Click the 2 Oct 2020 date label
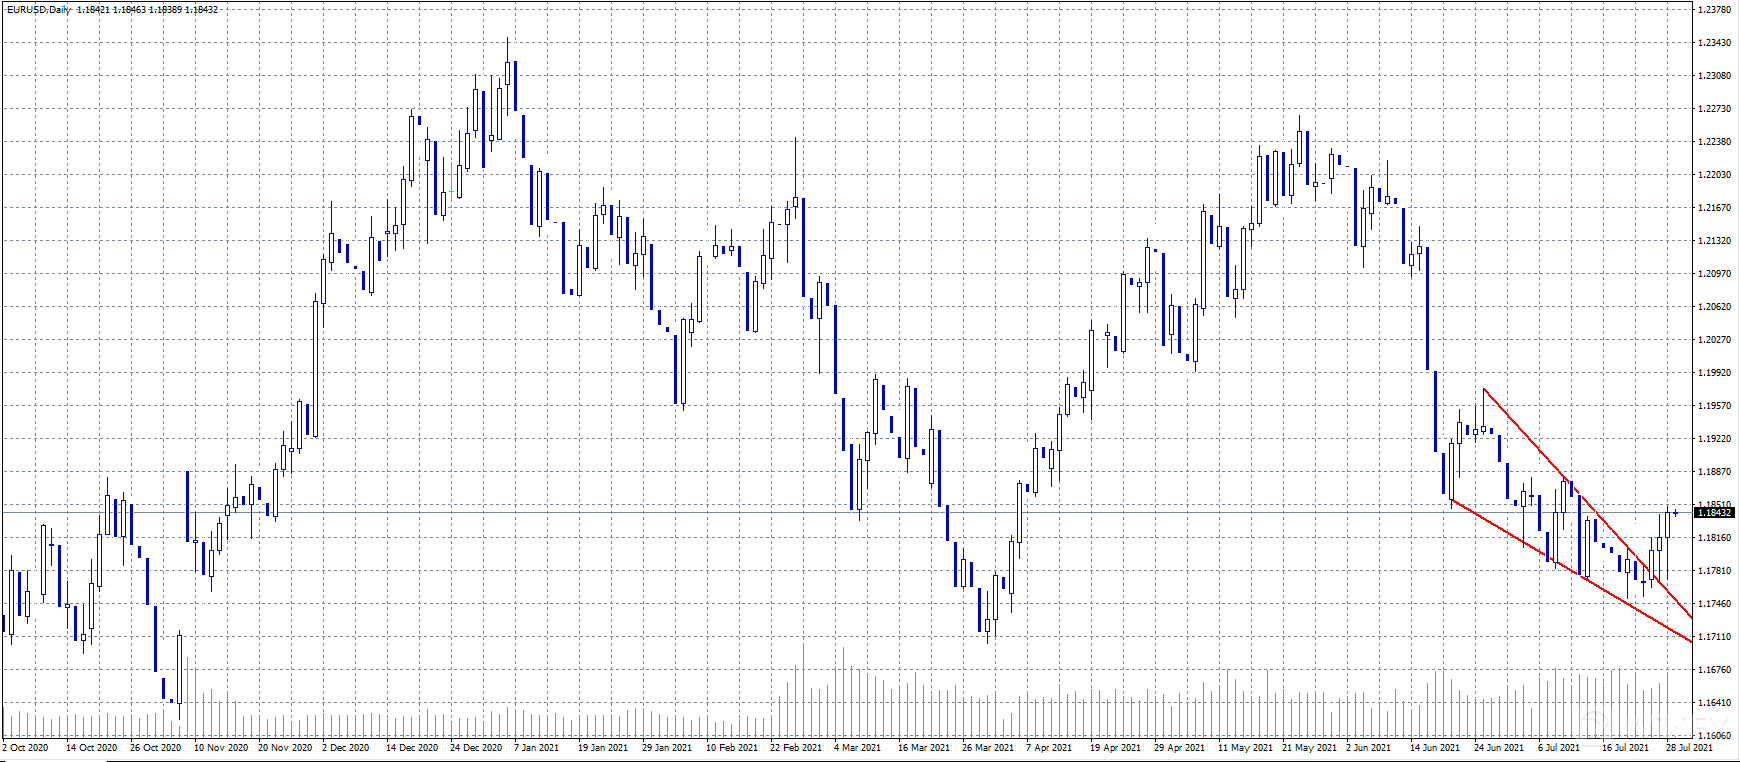Viewport: 1740px width, 762px height. tap(26, 748)
